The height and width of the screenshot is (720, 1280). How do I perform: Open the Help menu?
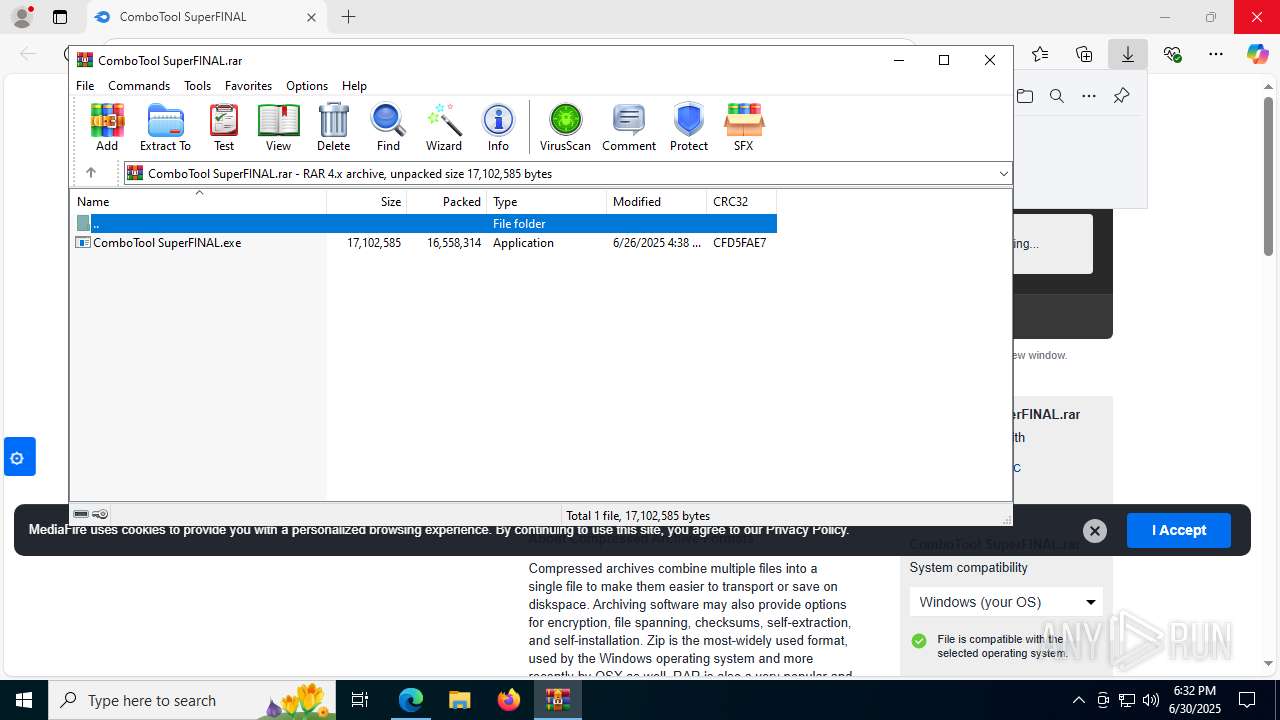(354, 86)
